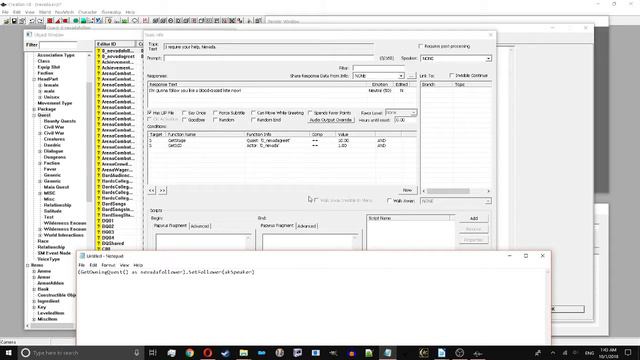
Task: Open Notepad Edit menu
Action: click(x=93, y=265)
